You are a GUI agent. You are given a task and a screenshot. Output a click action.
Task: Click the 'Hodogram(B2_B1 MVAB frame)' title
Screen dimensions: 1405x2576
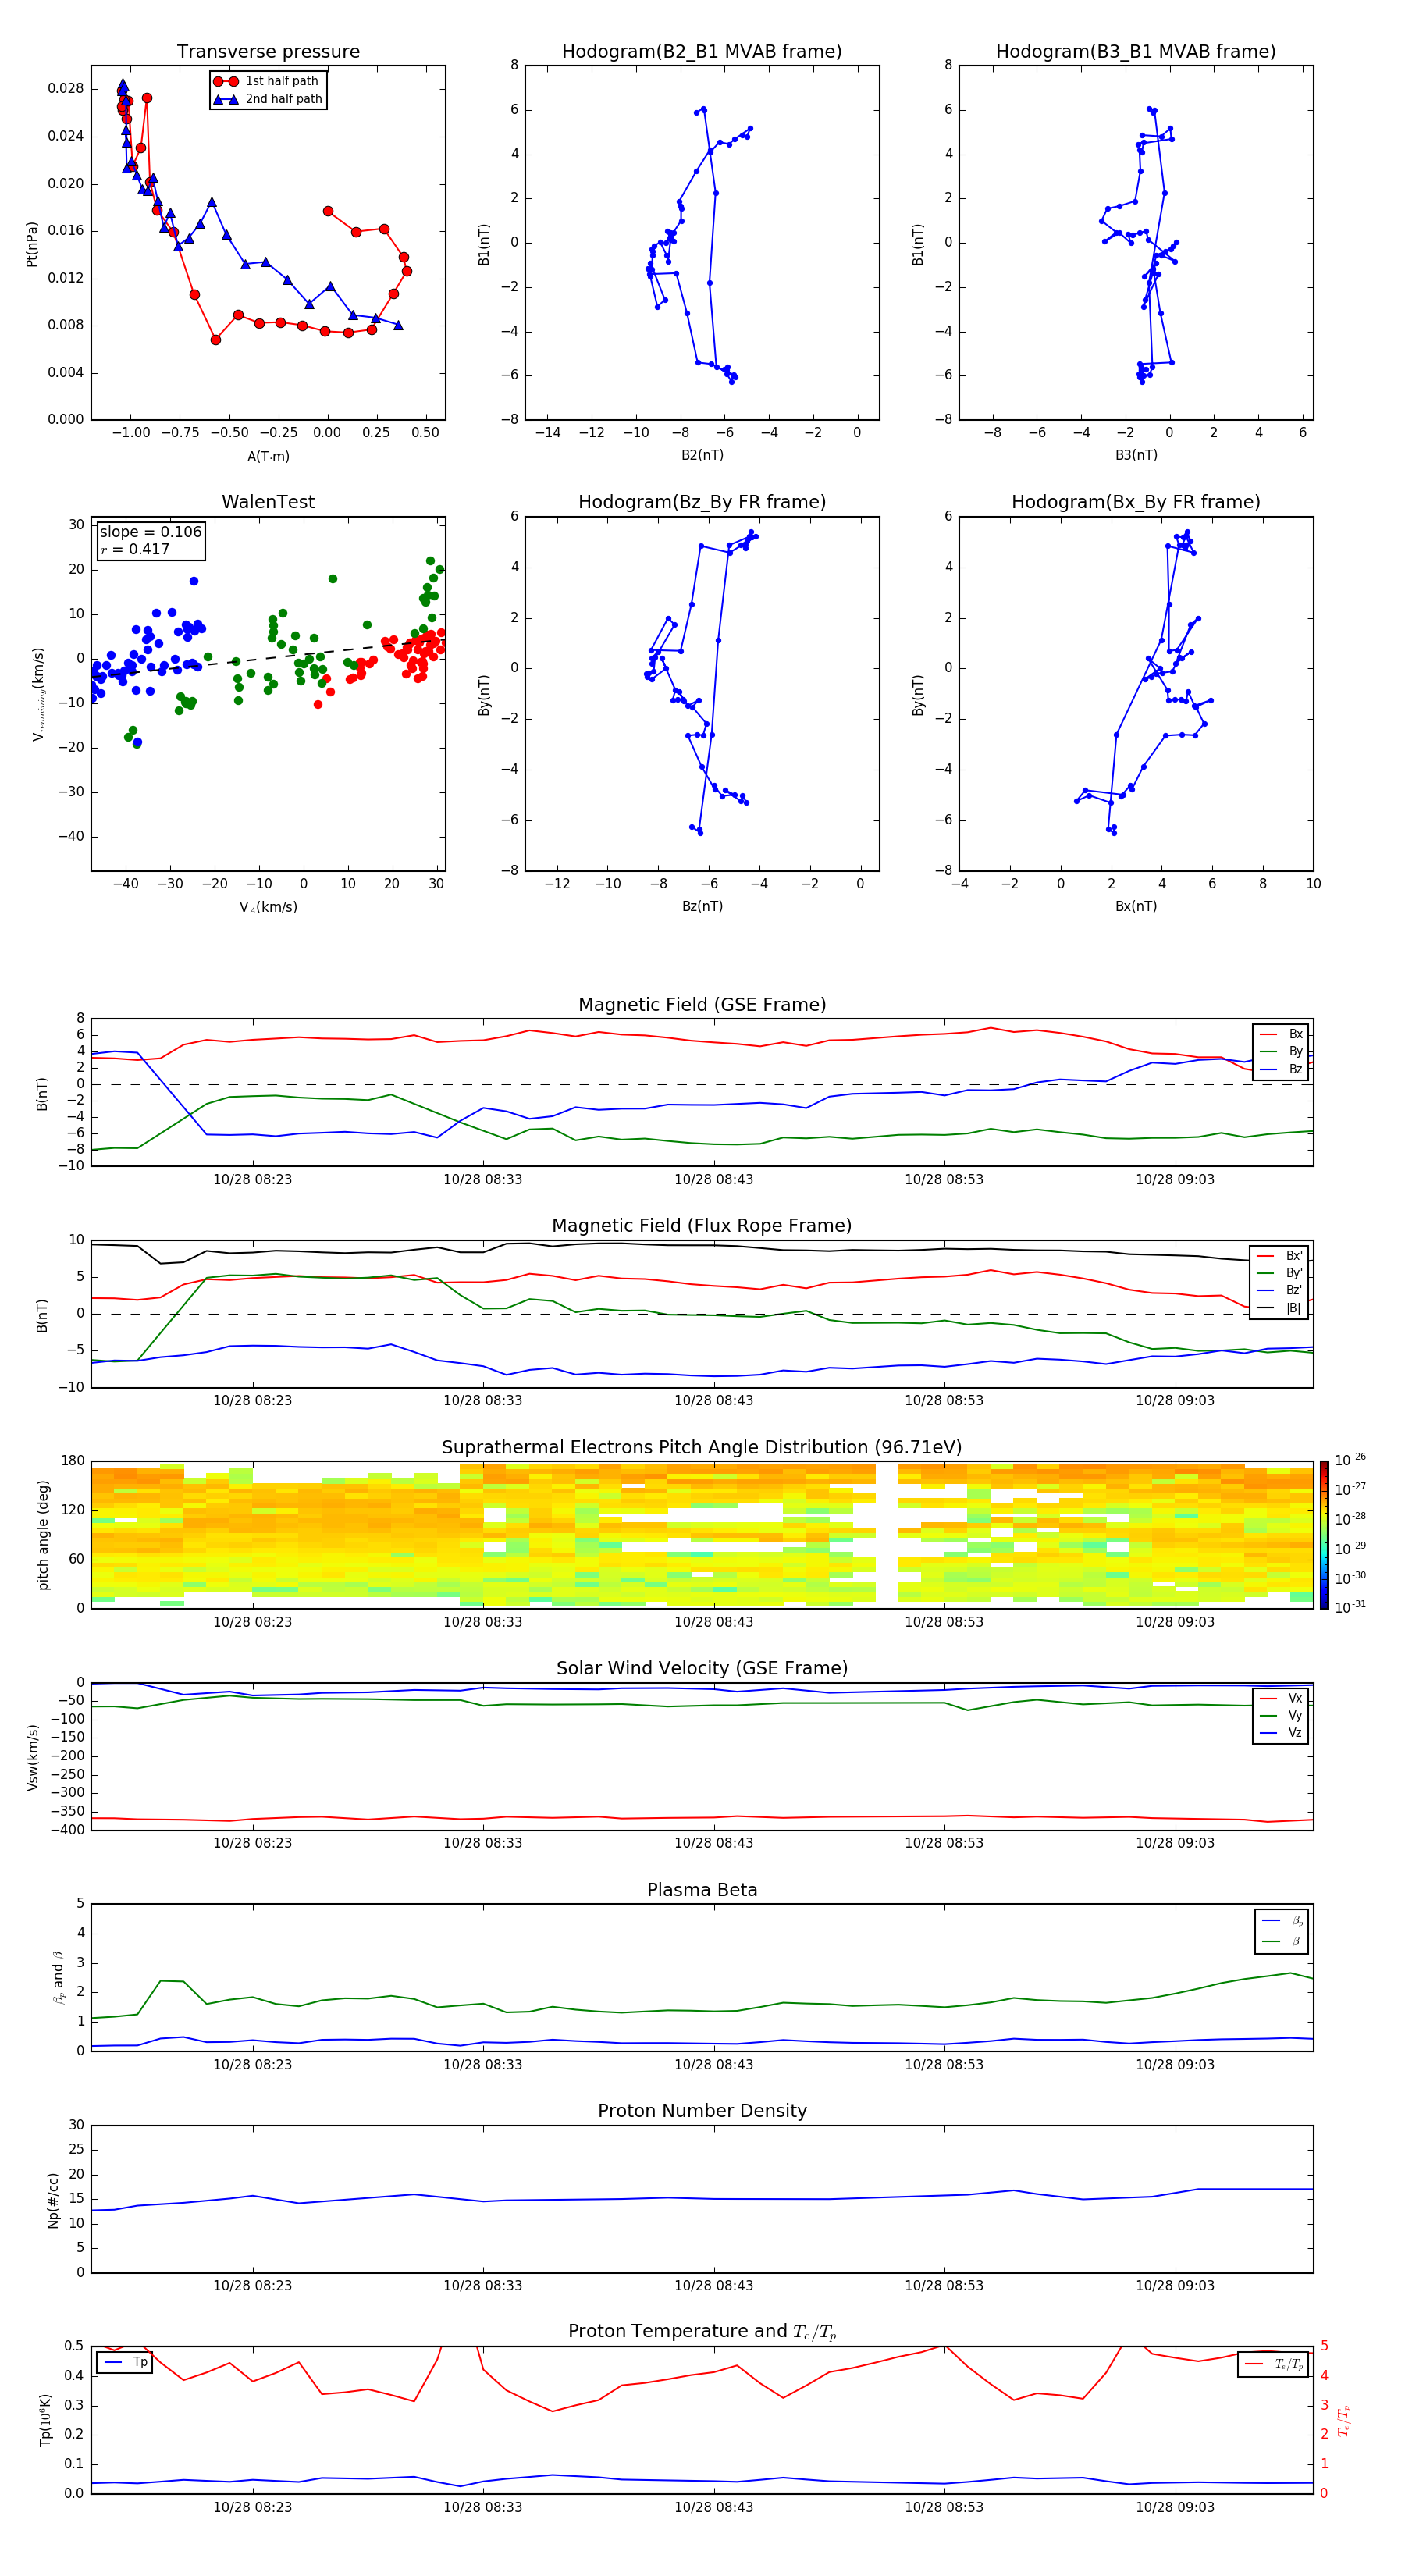(x=702, y=52)
